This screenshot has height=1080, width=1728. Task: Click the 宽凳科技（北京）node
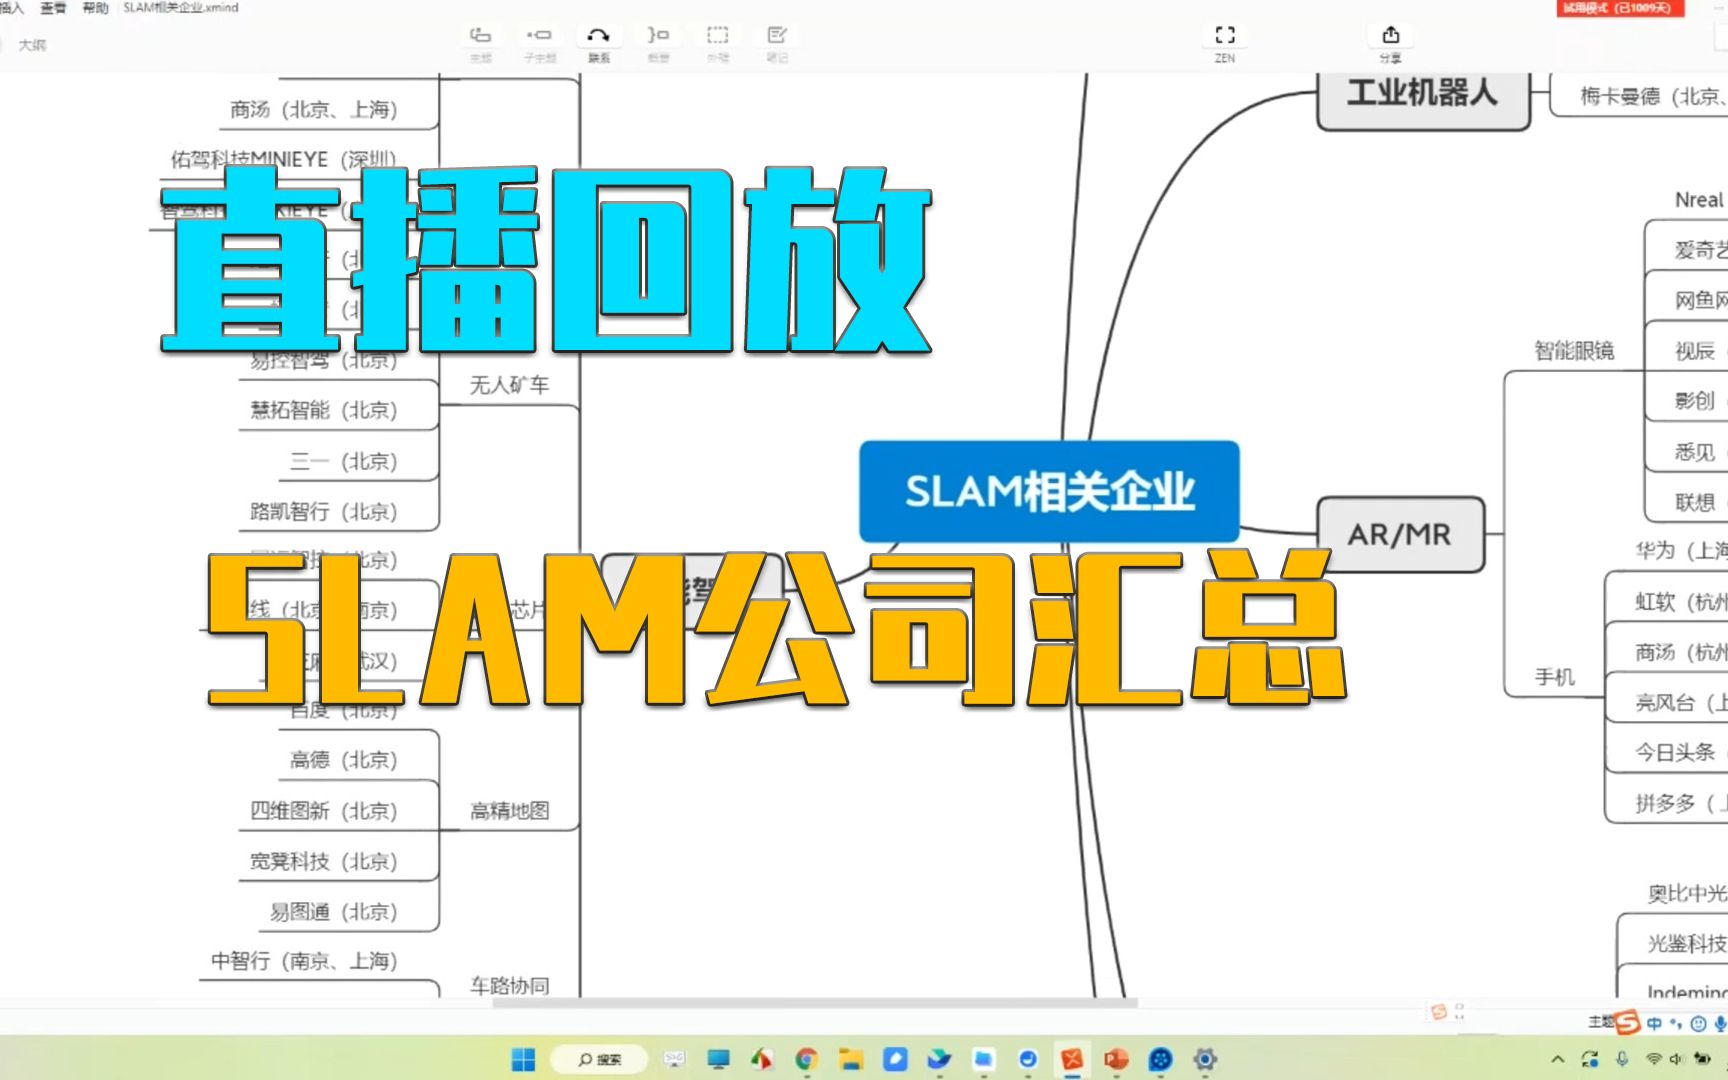324,861
